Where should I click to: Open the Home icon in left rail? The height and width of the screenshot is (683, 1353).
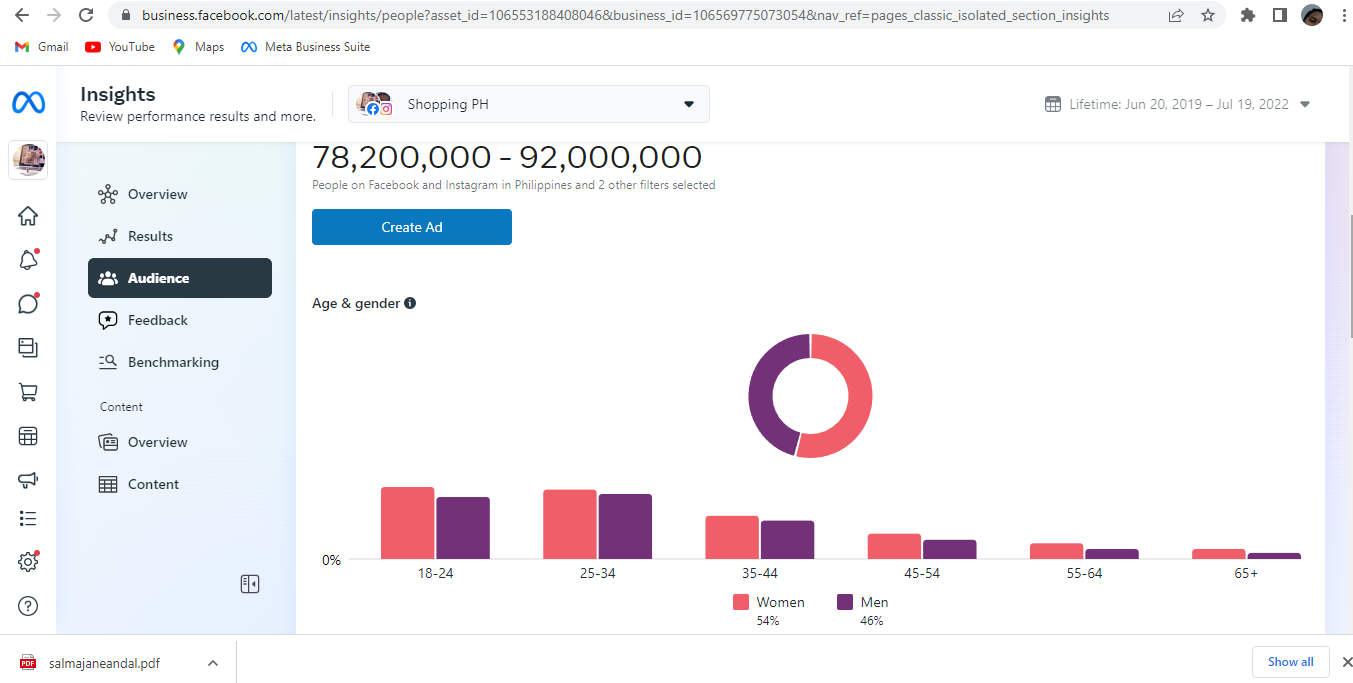coord(28,216)
